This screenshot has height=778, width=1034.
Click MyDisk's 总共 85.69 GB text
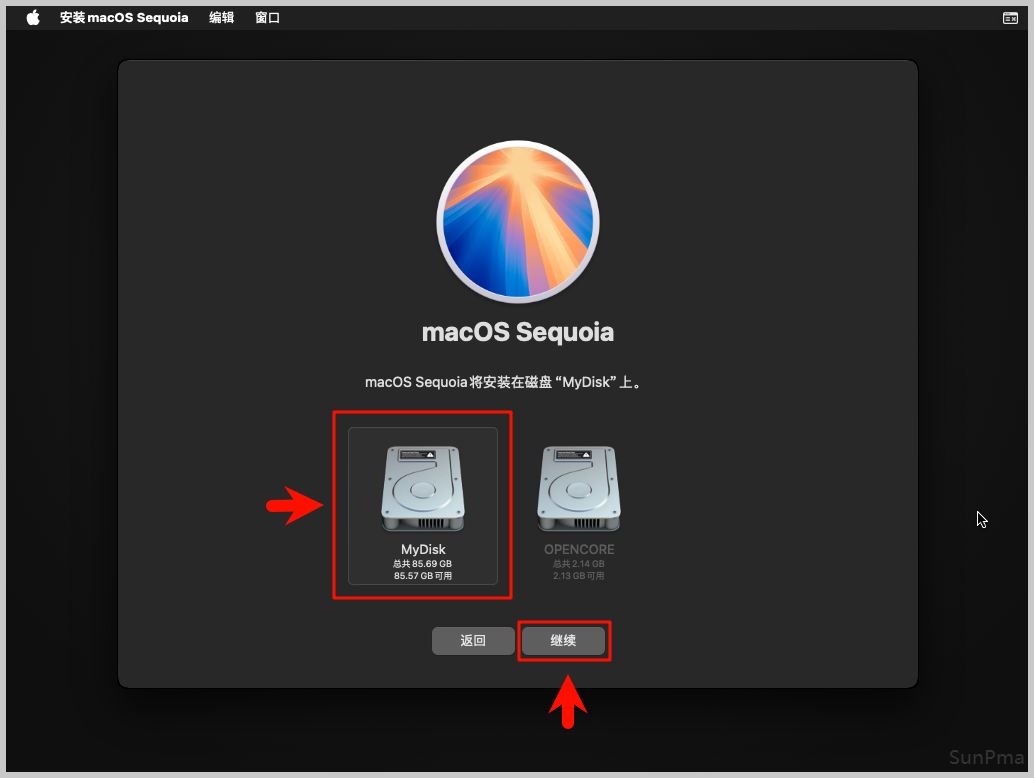coord(423,564)
